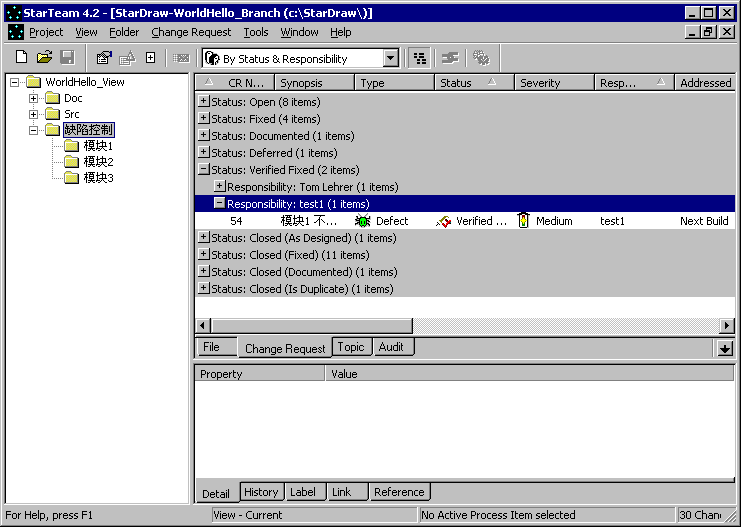Collapse Status: Verified Fixed (2 items) group
The image size is (741, 527).
tap(203, 169)
